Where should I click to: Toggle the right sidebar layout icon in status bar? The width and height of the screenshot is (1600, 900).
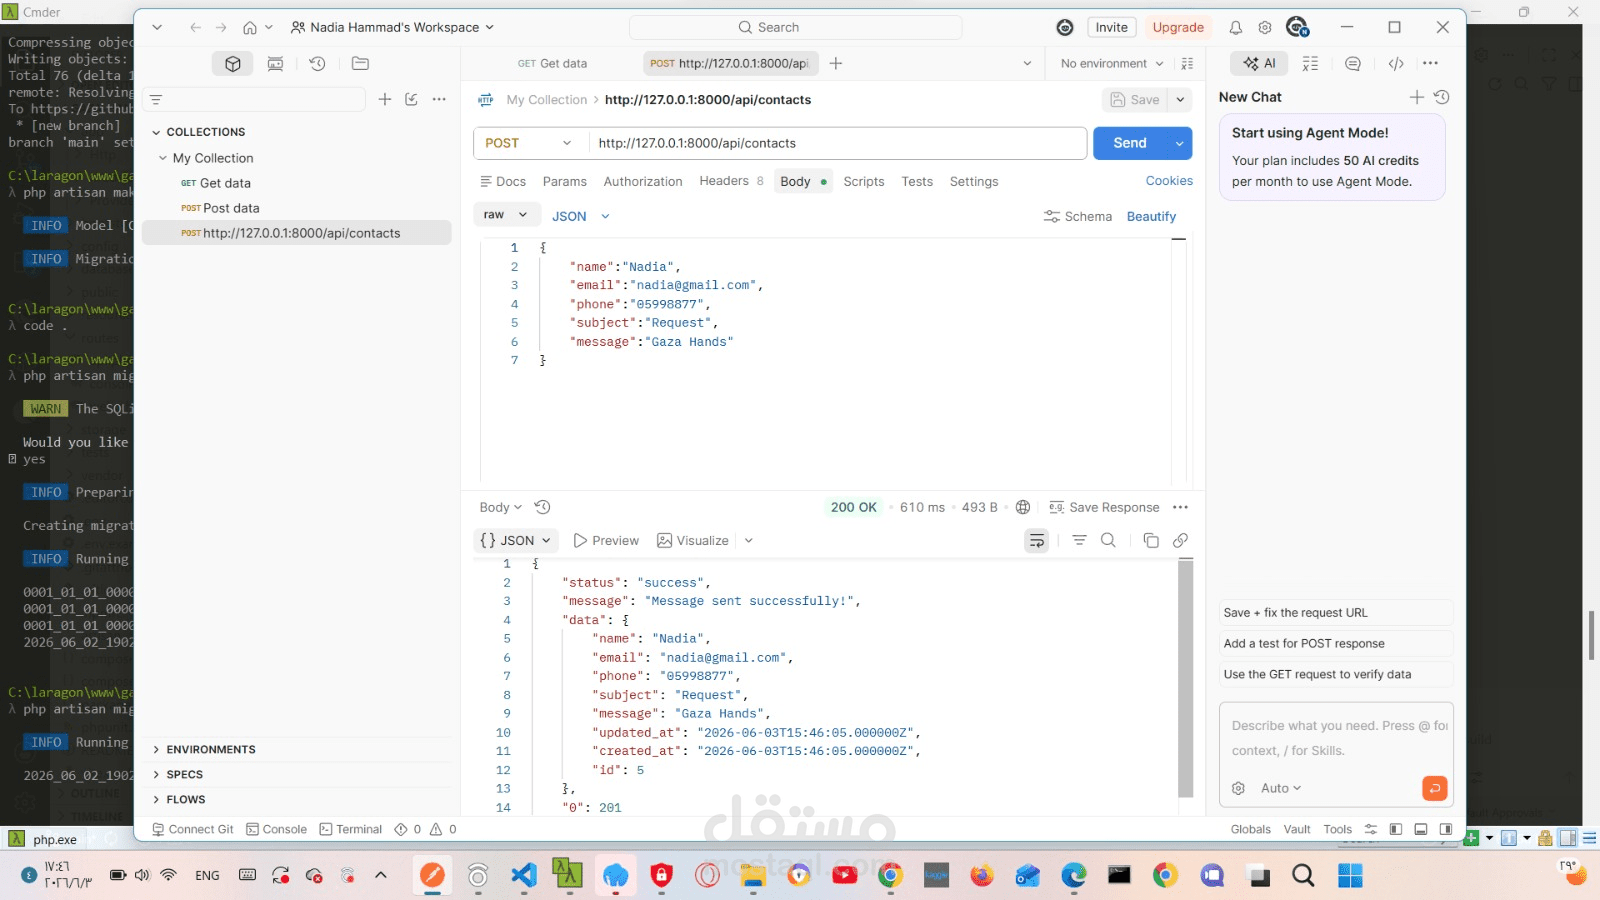[x=1445, y=829]
